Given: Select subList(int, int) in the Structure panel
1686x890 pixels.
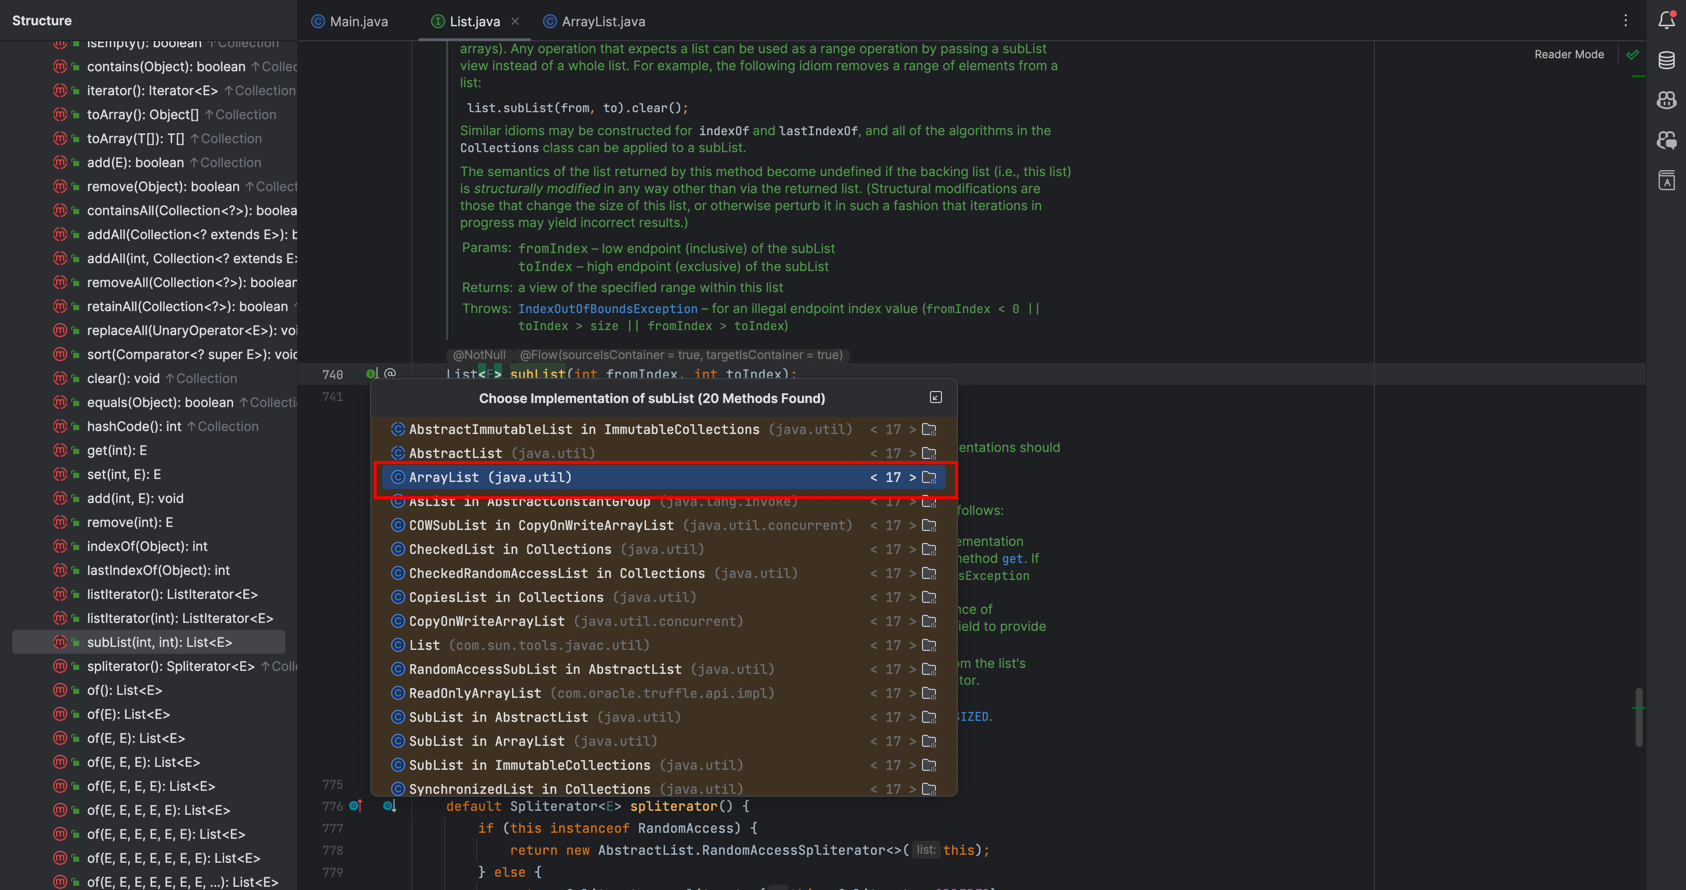Looking at the screenshot, I should (x=159, y=642).
